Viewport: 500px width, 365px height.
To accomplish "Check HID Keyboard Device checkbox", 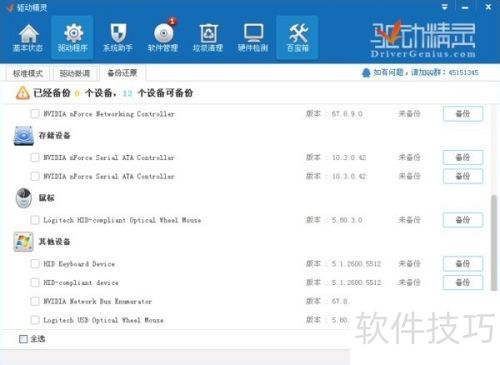I will coord(35,264).
